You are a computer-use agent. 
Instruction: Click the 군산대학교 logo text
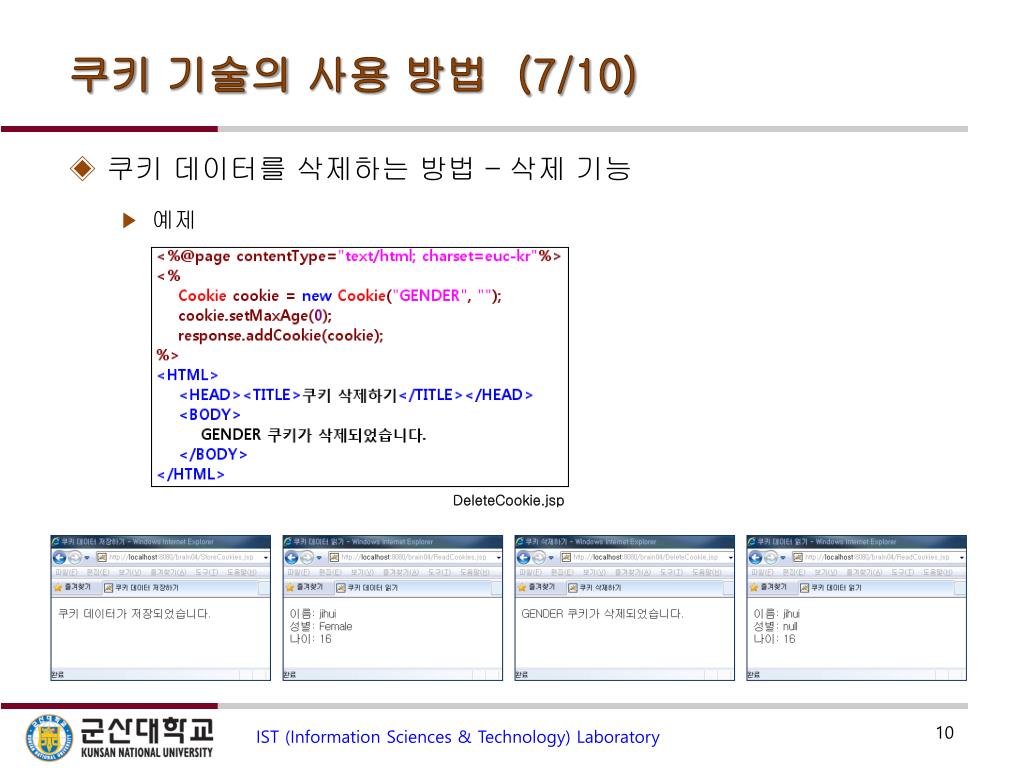(x=147, y=731)
